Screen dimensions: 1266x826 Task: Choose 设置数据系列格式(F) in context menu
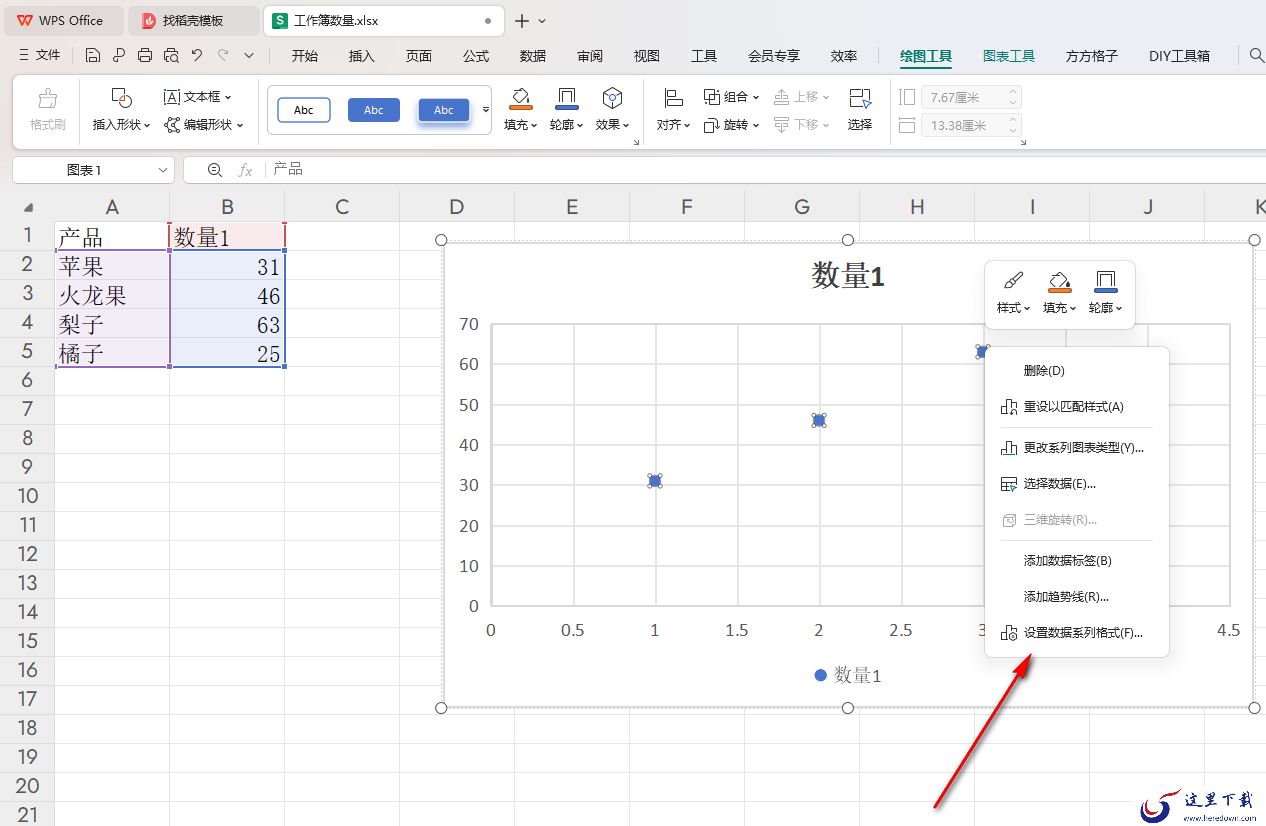(x=1077, y=633)
